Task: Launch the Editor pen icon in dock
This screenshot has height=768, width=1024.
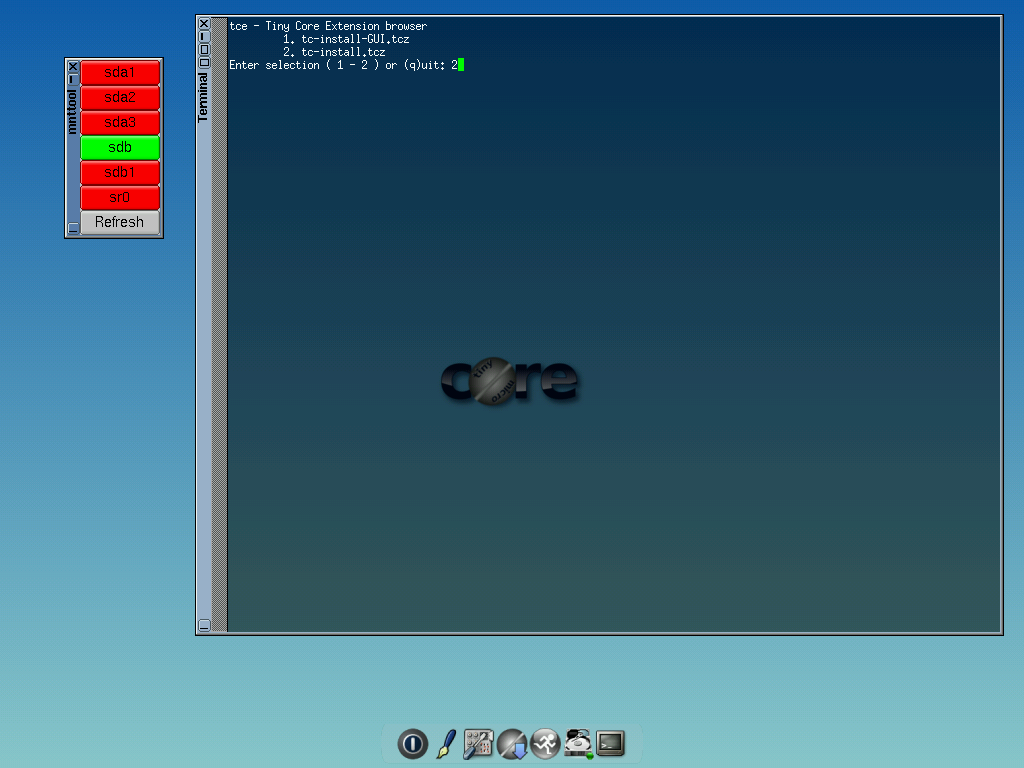Action: [x=446, y=744]
